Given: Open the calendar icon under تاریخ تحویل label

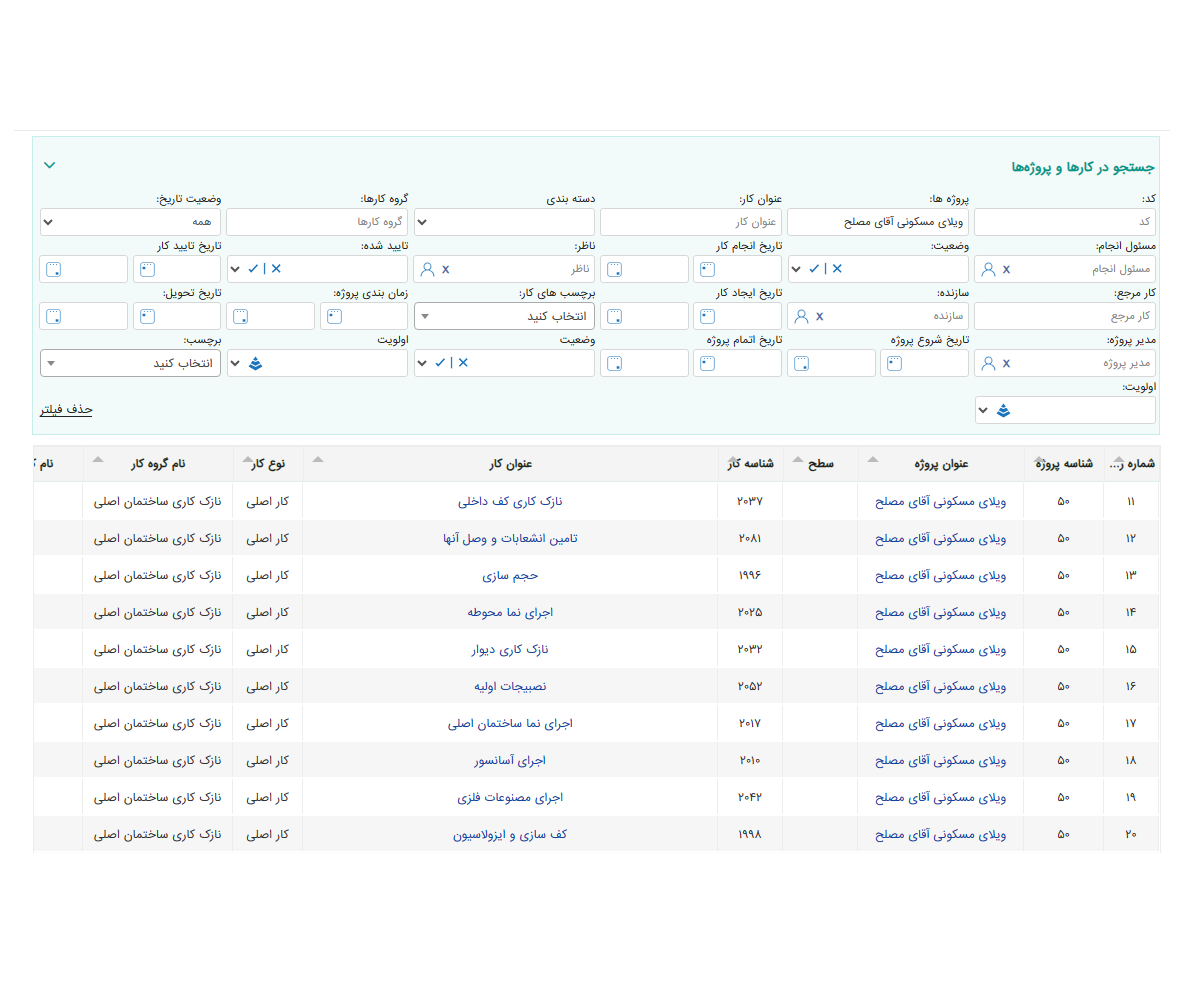Looking at the screenshot, I should click(x=148, y=316).
